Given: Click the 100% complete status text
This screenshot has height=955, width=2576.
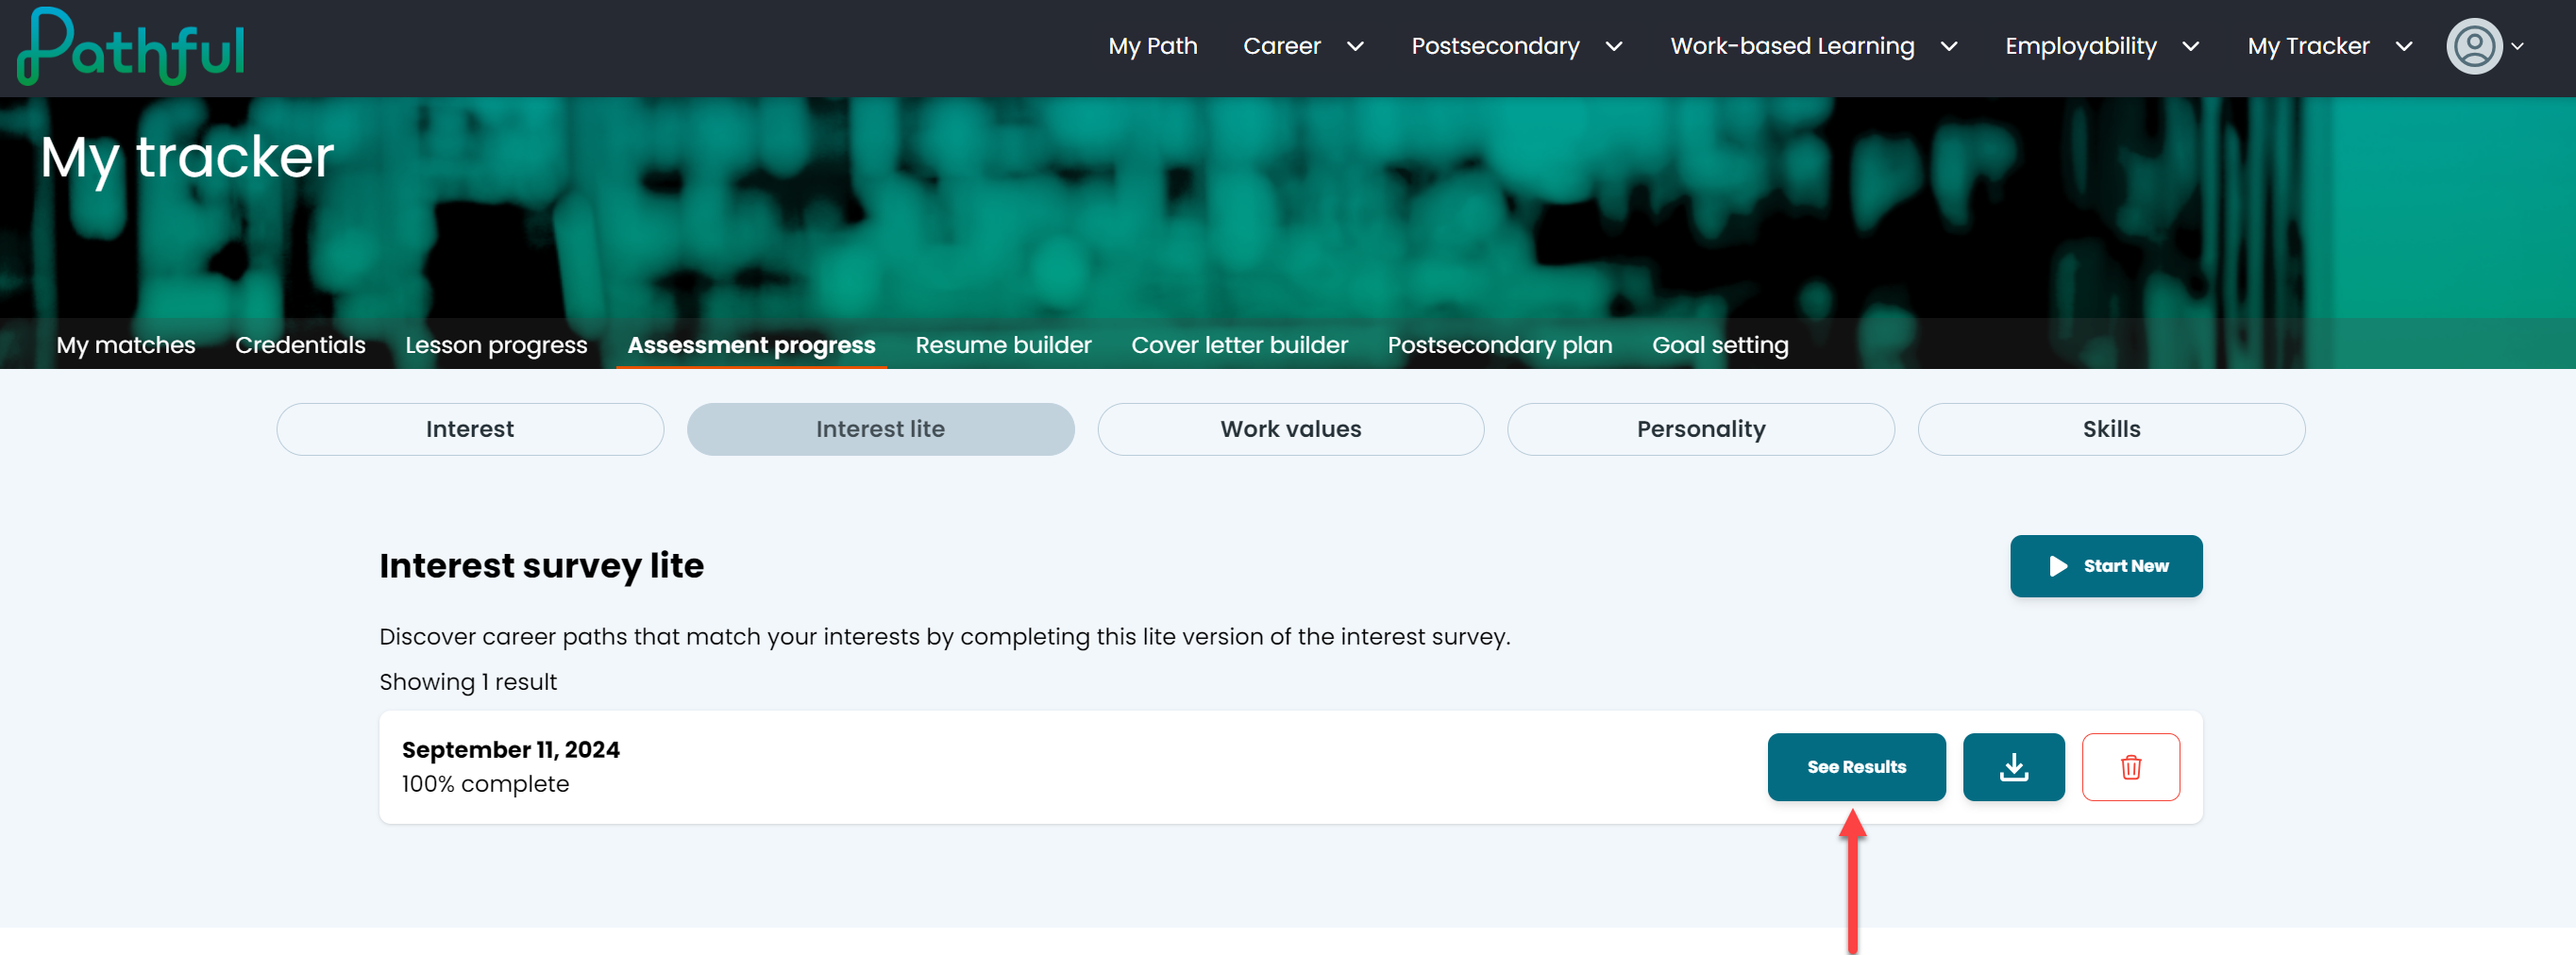Looking at the screenshot, I should click(x=485, y=784).
